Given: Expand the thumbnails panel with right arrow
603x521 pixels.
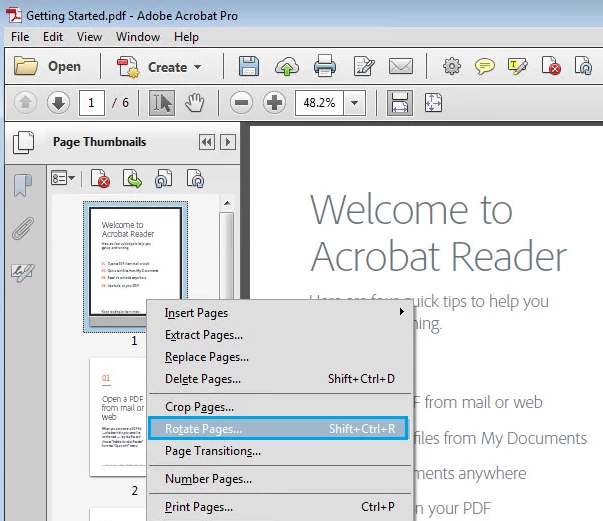Looking at the screenshot, I should (x=228, y=142).
